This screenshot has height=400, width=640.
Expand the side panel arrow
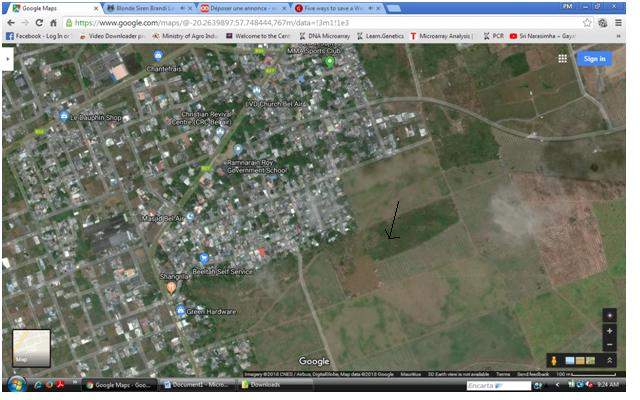tap(8, 58)
